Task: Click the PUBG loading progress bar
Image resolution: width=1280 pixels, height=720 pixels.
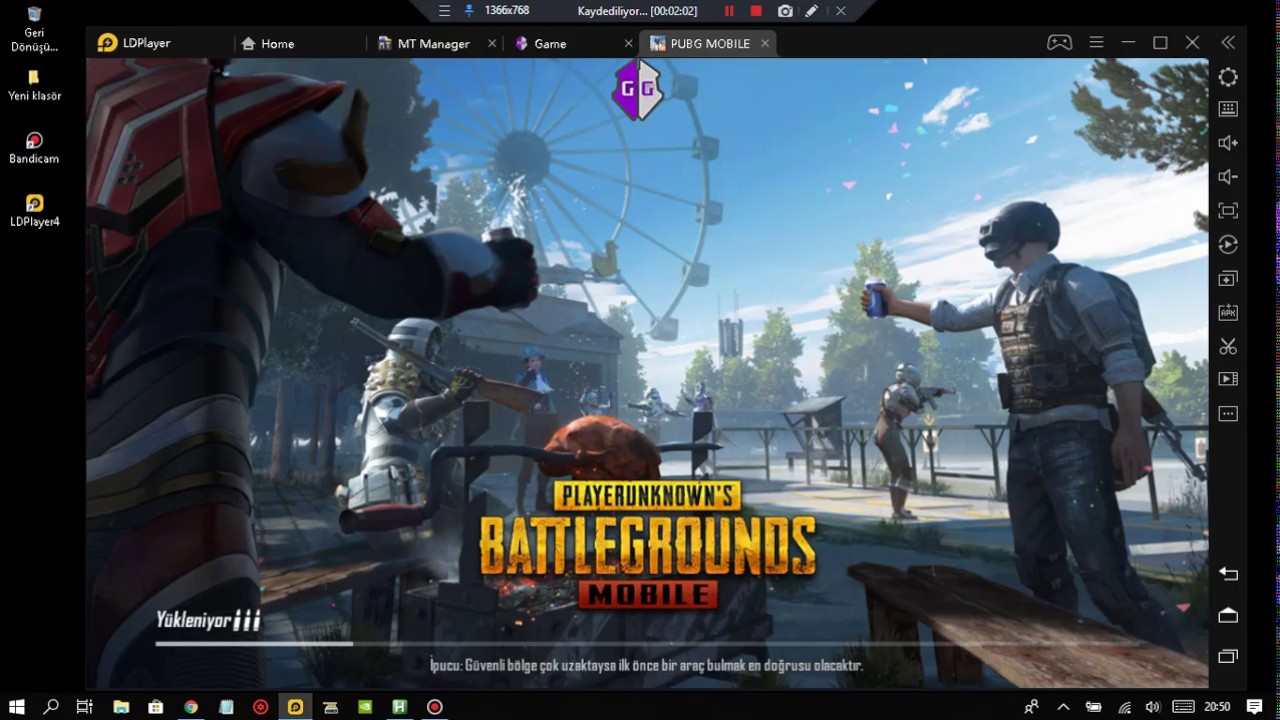Action: click(x=650, y=643)
